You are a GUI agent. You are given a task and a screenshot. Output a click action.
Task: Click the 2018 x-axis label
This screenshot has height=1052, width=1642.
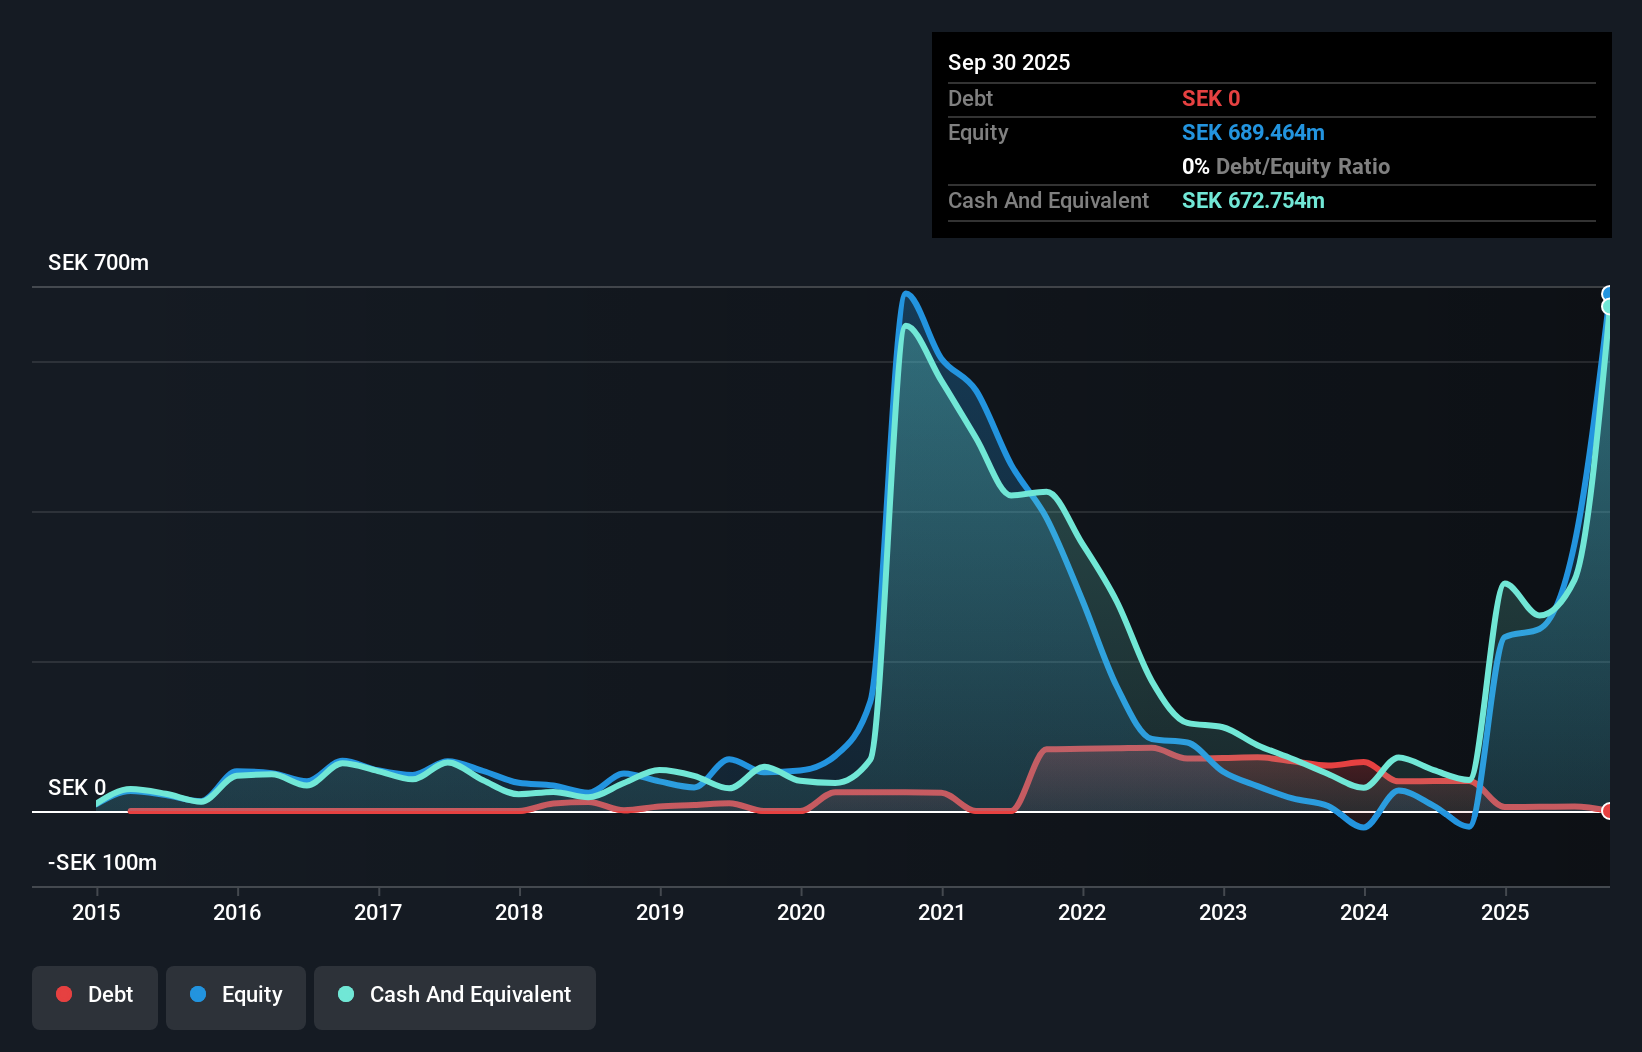click(519, 912)
